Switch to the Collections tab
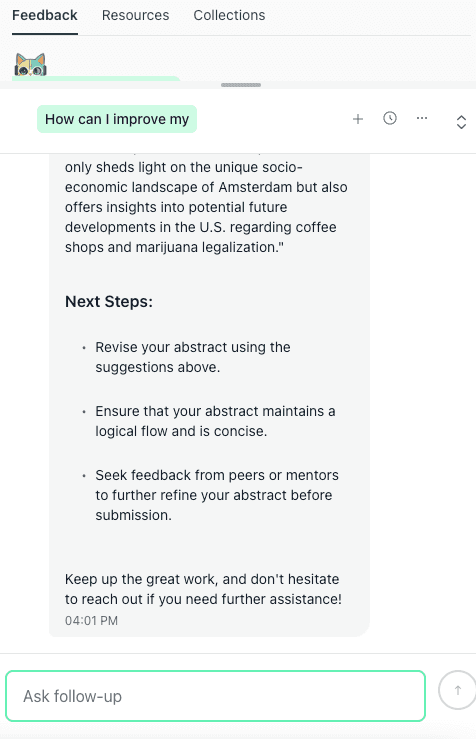Viewport: 476px width, 739px height. 229,16
